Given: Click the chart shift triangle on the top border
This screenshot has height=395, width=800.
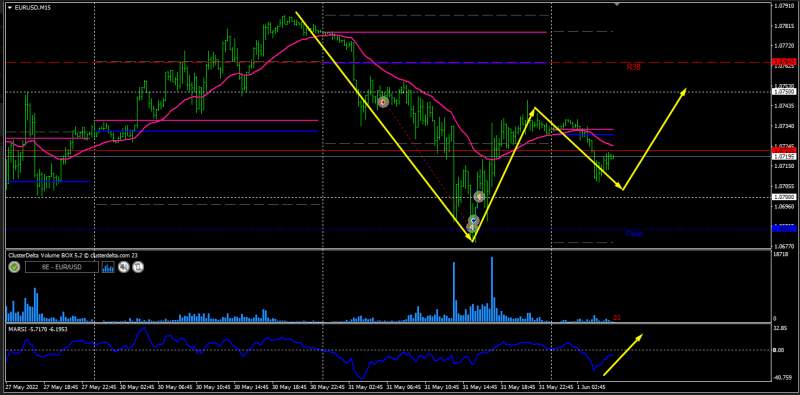Looking at the screenshot, I should [618, 4].
